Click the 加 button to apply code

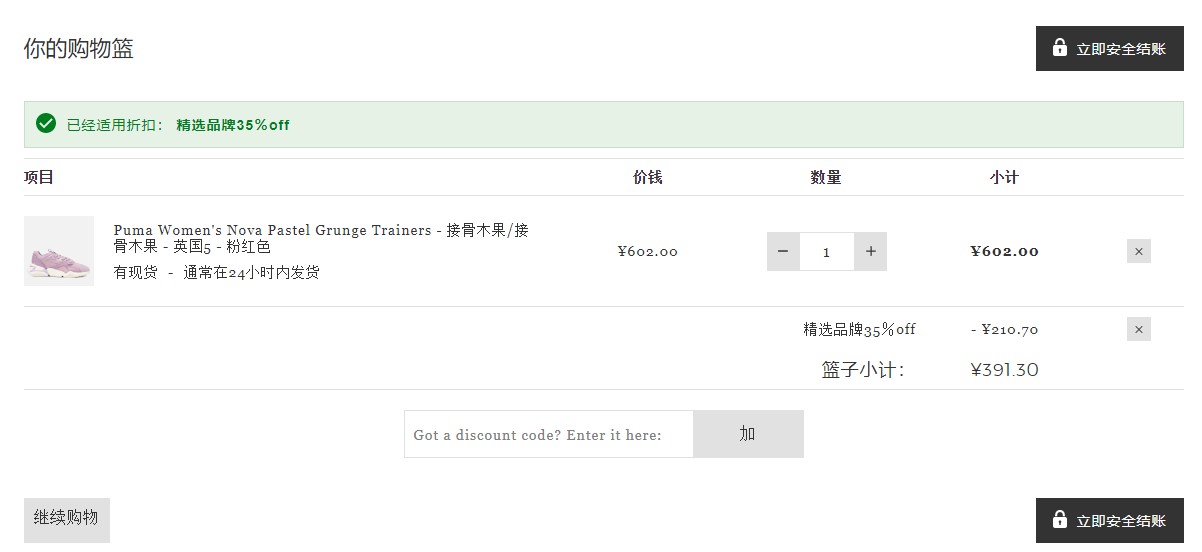click(748, 434)
